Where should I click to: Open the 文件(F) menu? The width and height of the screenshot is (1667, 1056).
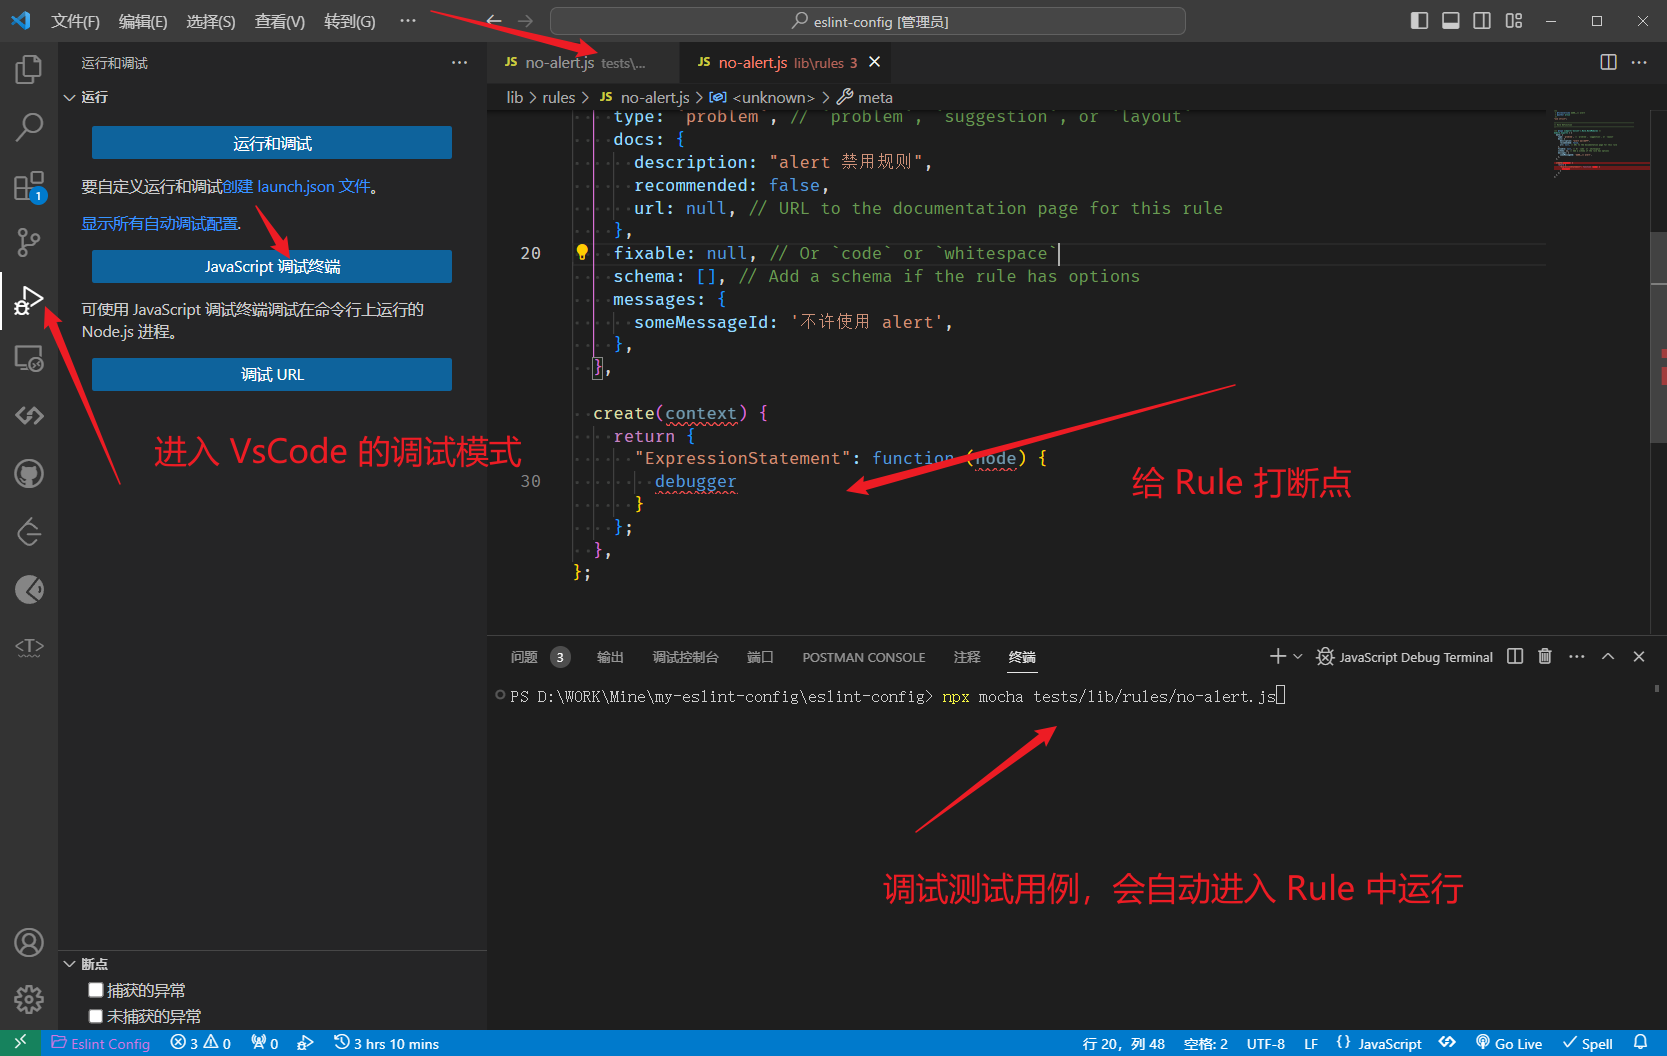(x=75, y=21)
